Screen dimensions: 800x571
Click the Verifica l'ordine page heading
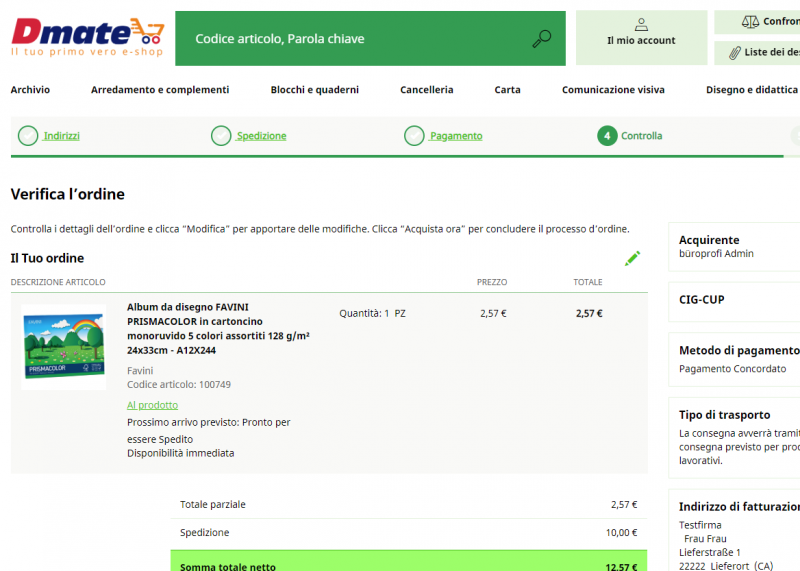[67, 194]
